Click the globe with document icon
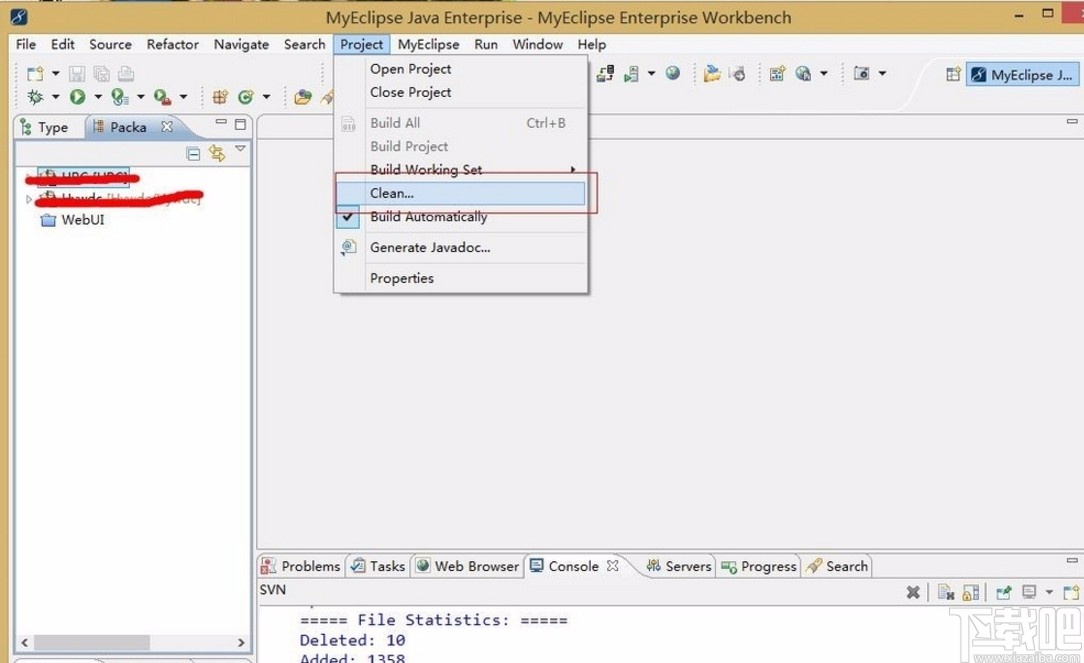This screenshot has height=663, width=1084. [803, 73]
